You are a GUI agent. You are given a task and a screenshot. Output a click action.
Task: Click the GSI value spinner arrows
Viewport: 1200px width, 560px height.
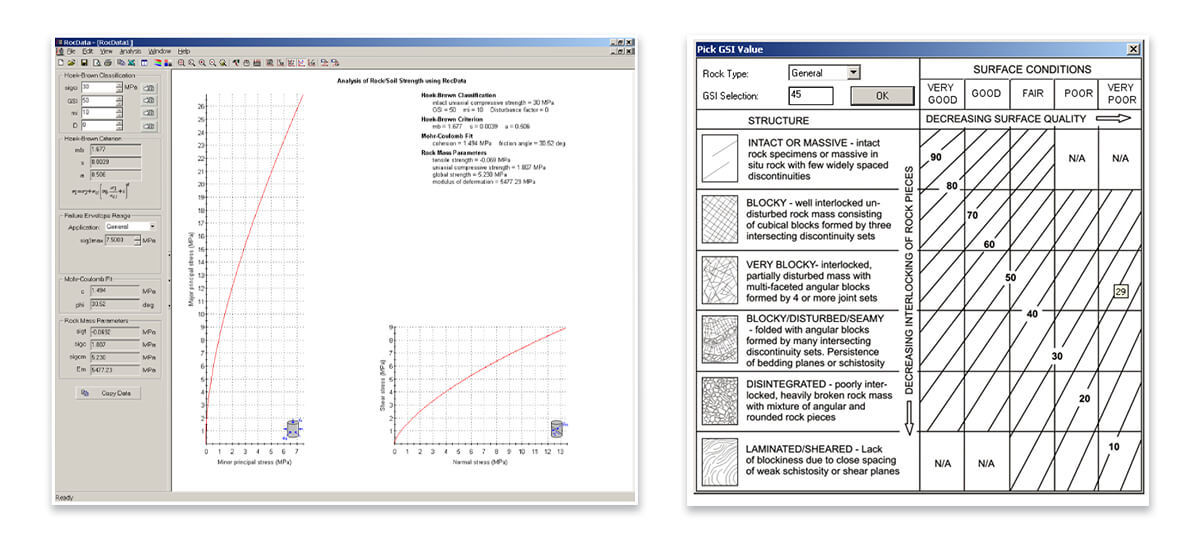point(119,100)
